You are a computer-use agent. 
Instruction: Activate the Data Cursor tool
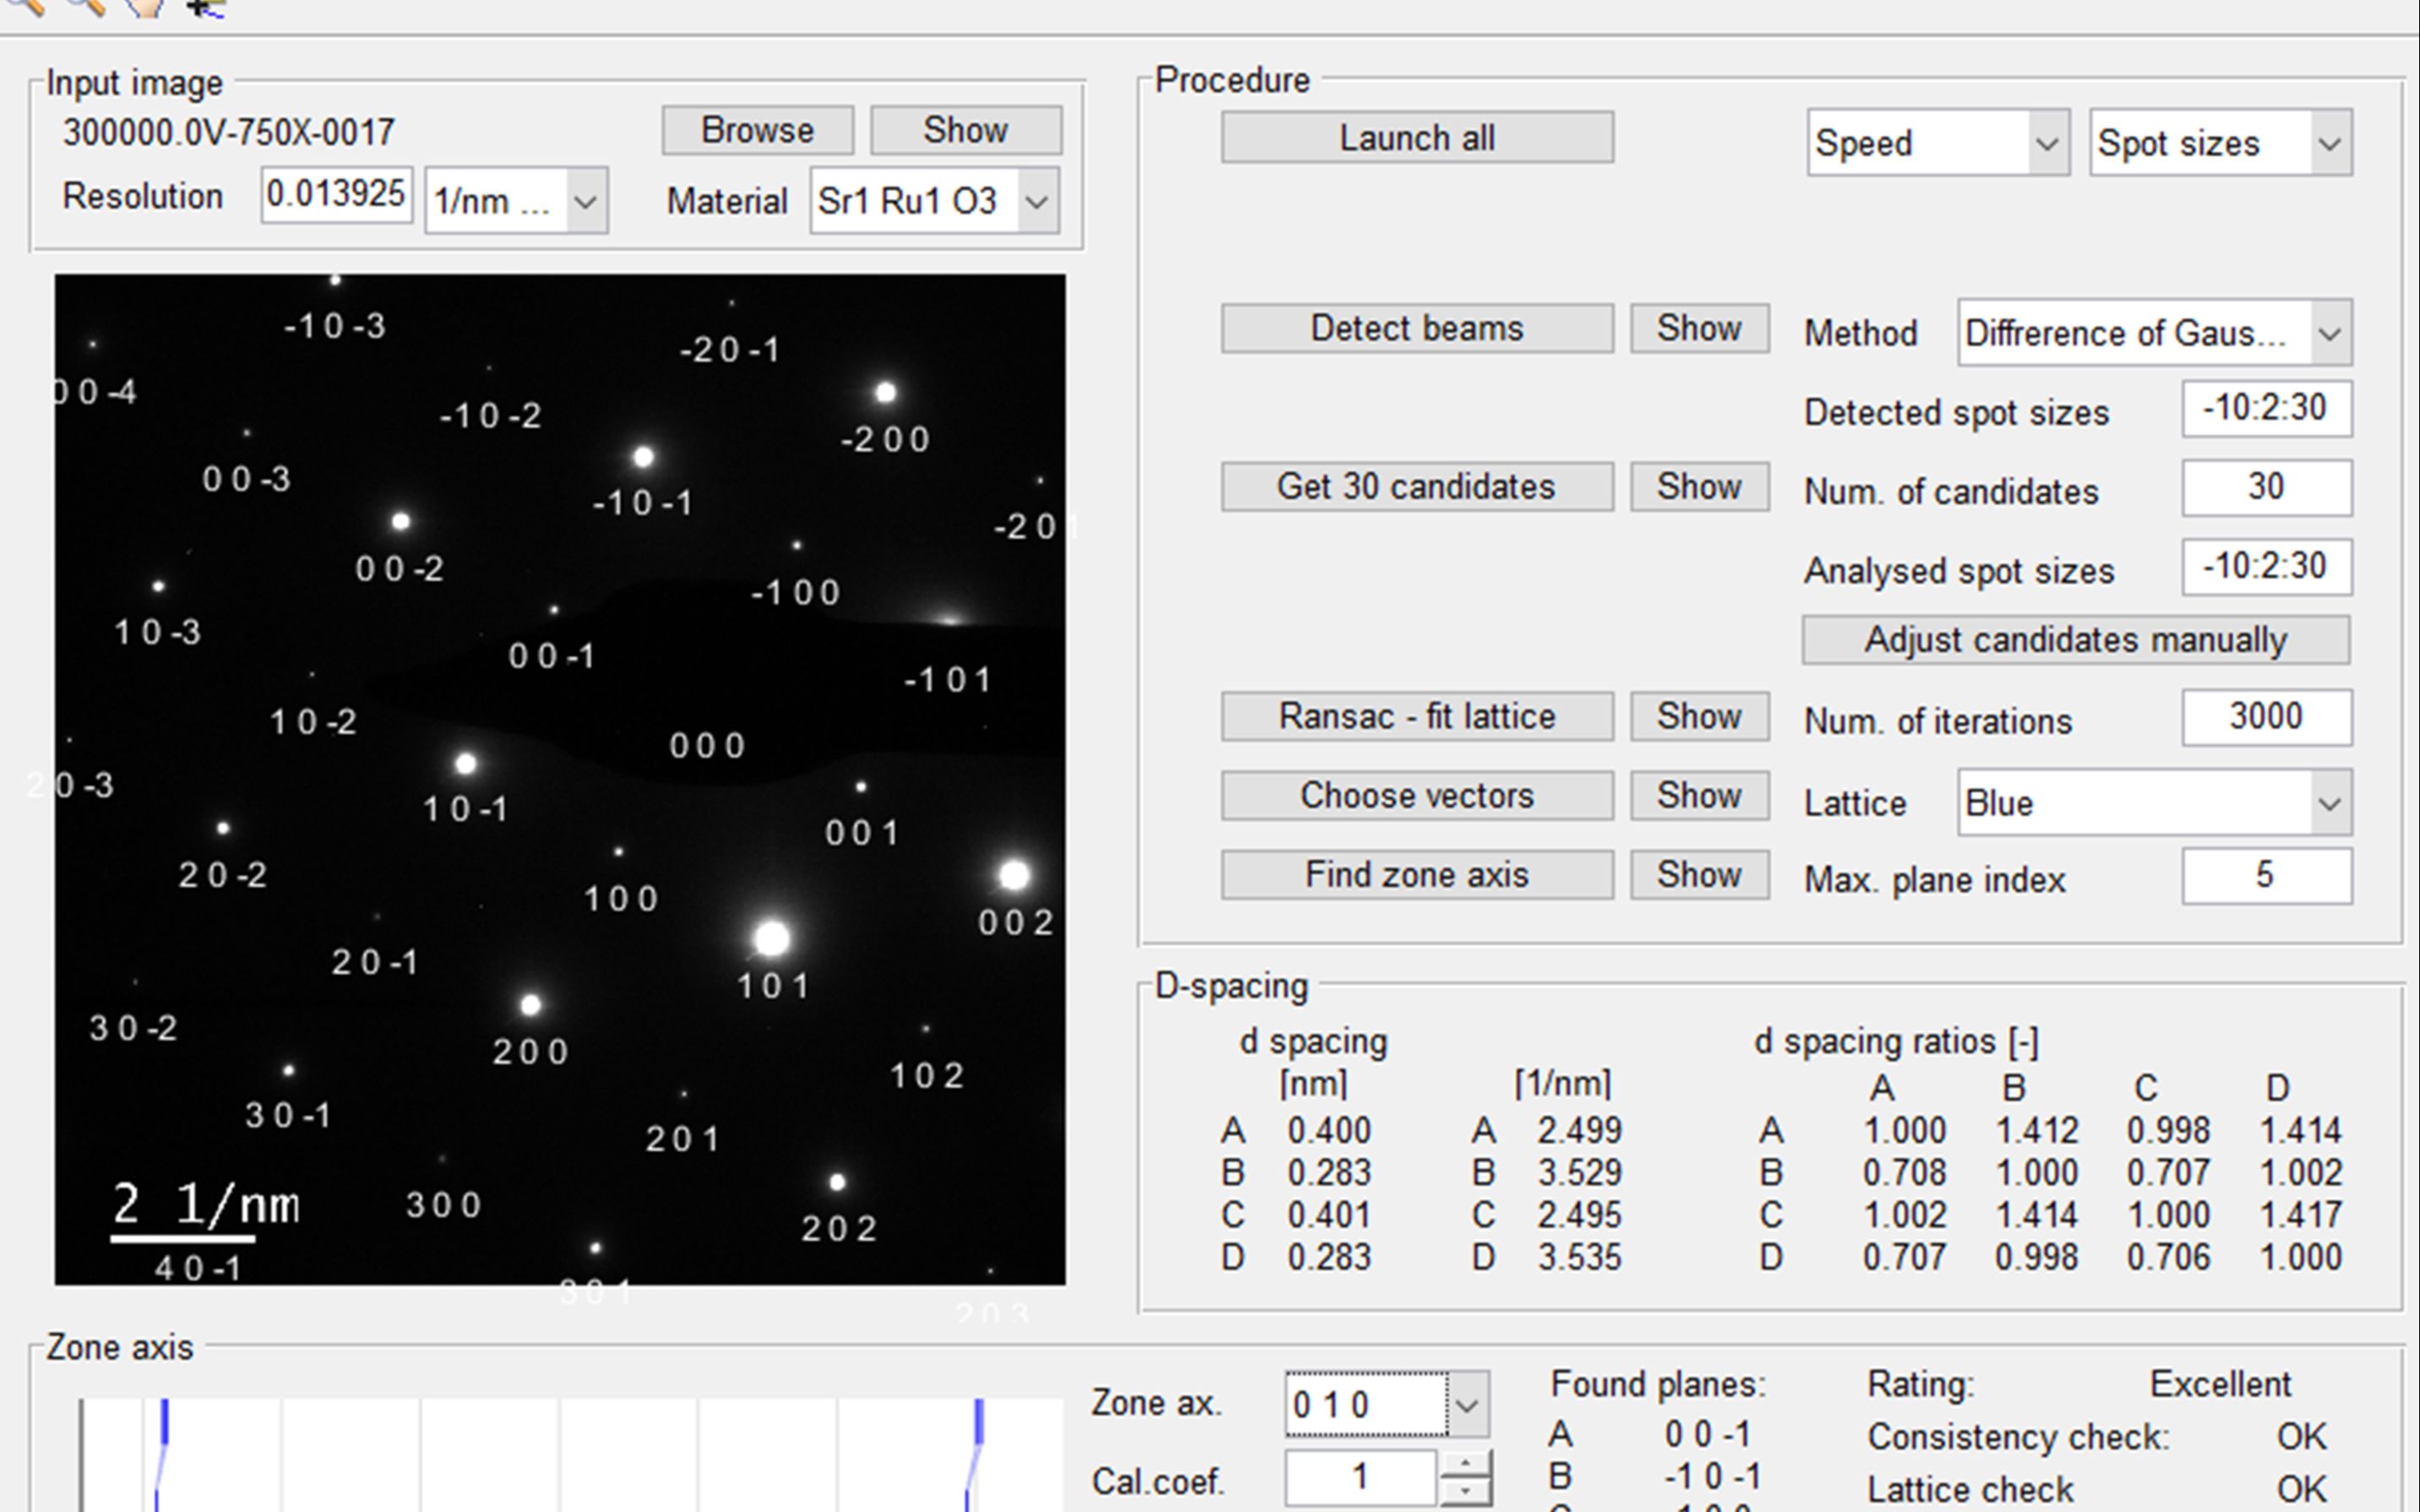tap(205, 6)
